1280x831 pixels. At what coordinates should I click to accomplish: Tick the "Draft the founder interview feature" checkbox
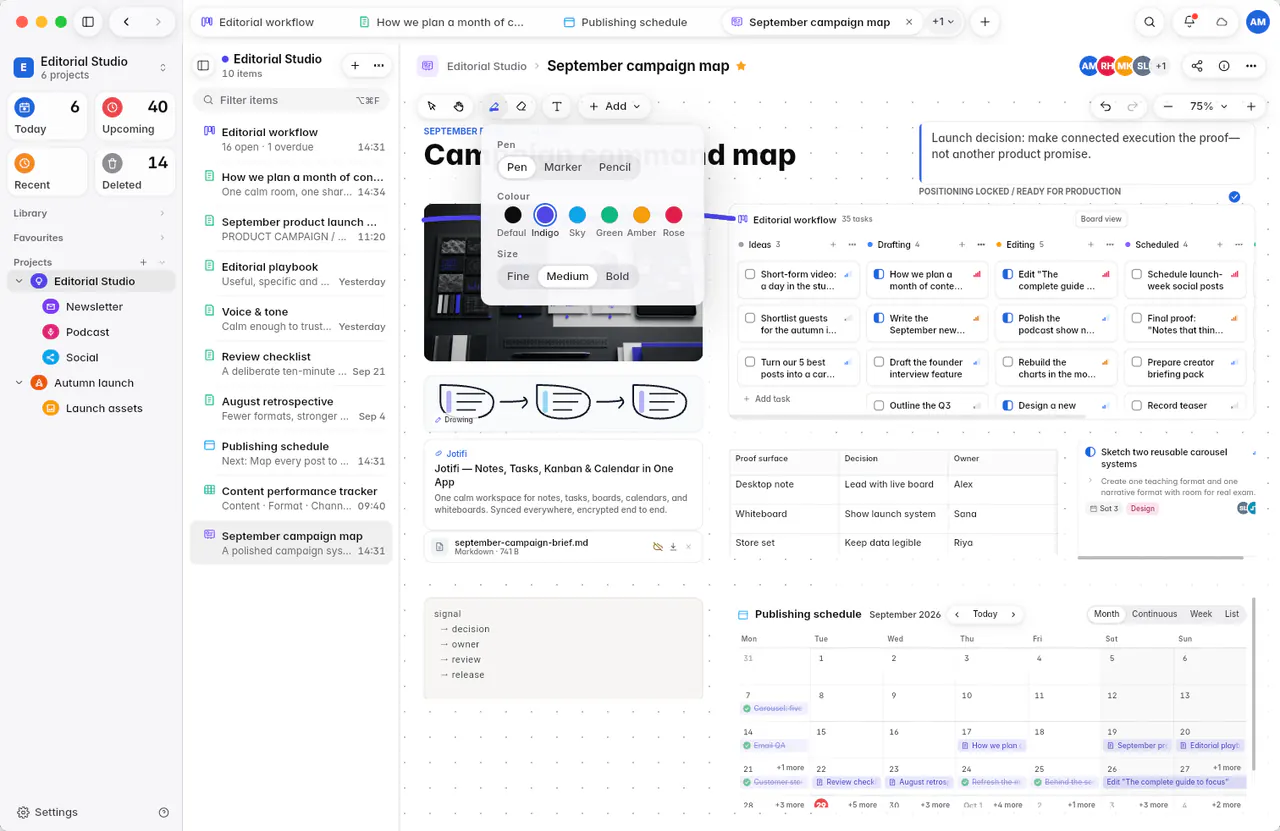(x=879, y=362)
